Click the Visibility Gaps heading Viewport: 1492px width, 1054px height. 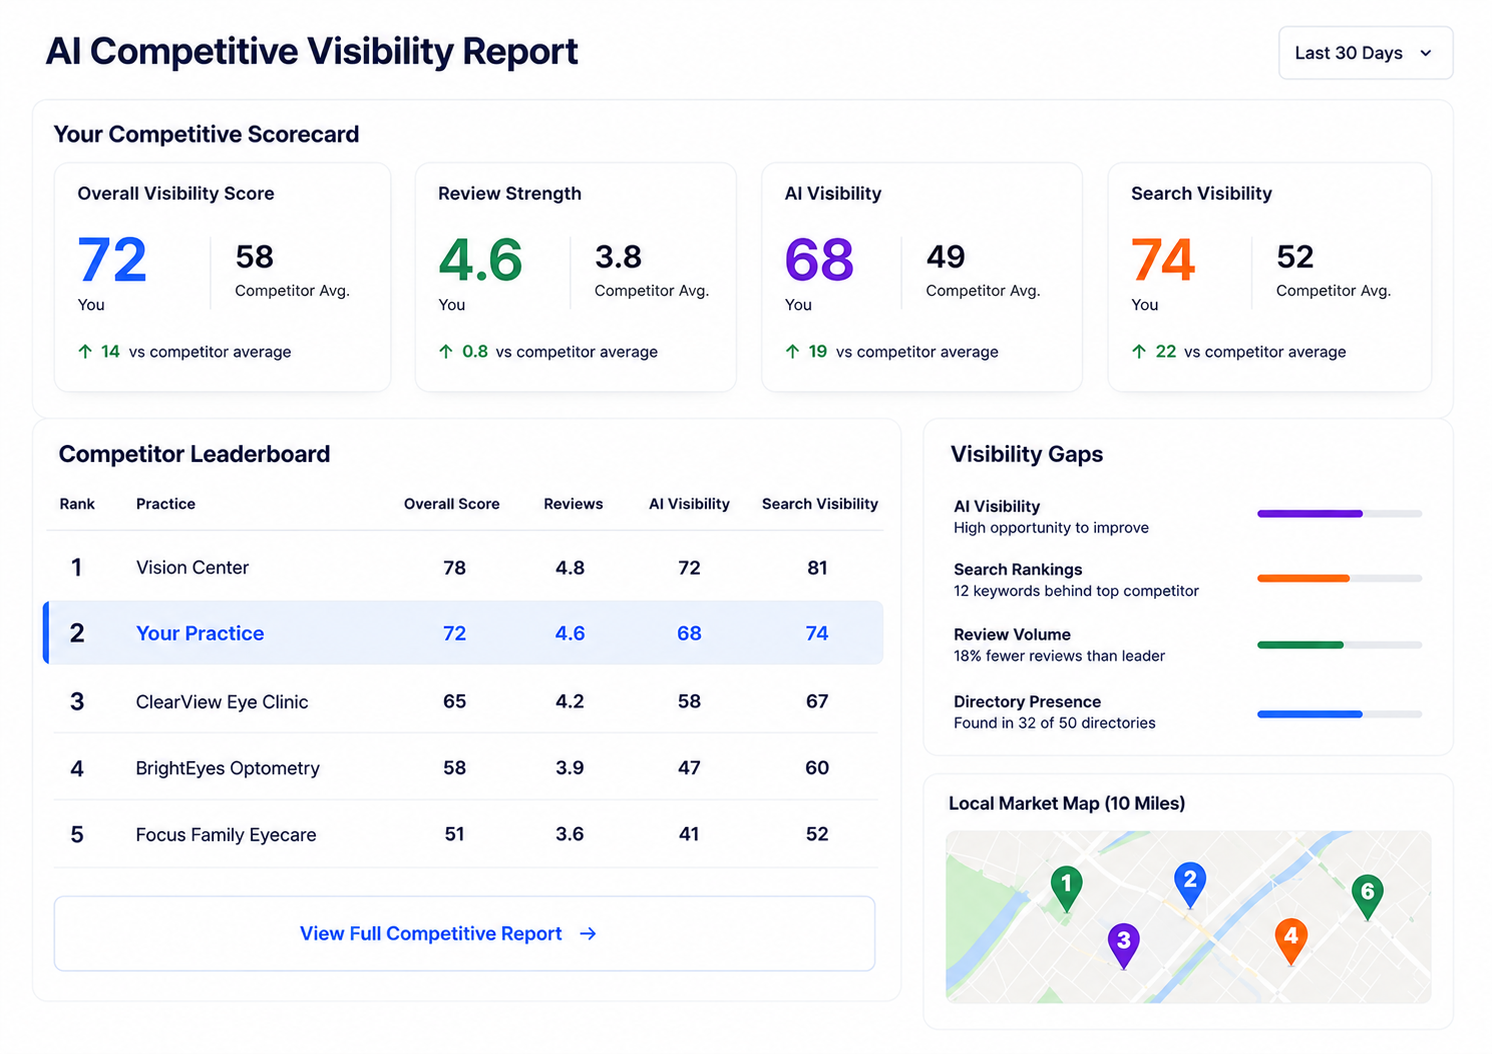[x=1027, y=454]
